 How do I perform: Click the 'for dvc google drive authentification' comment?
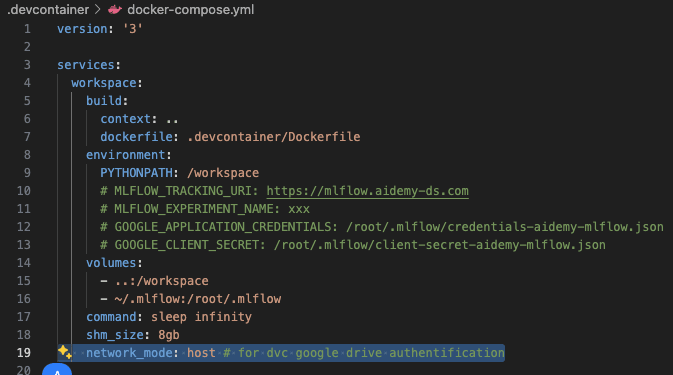tap(371, 353)
